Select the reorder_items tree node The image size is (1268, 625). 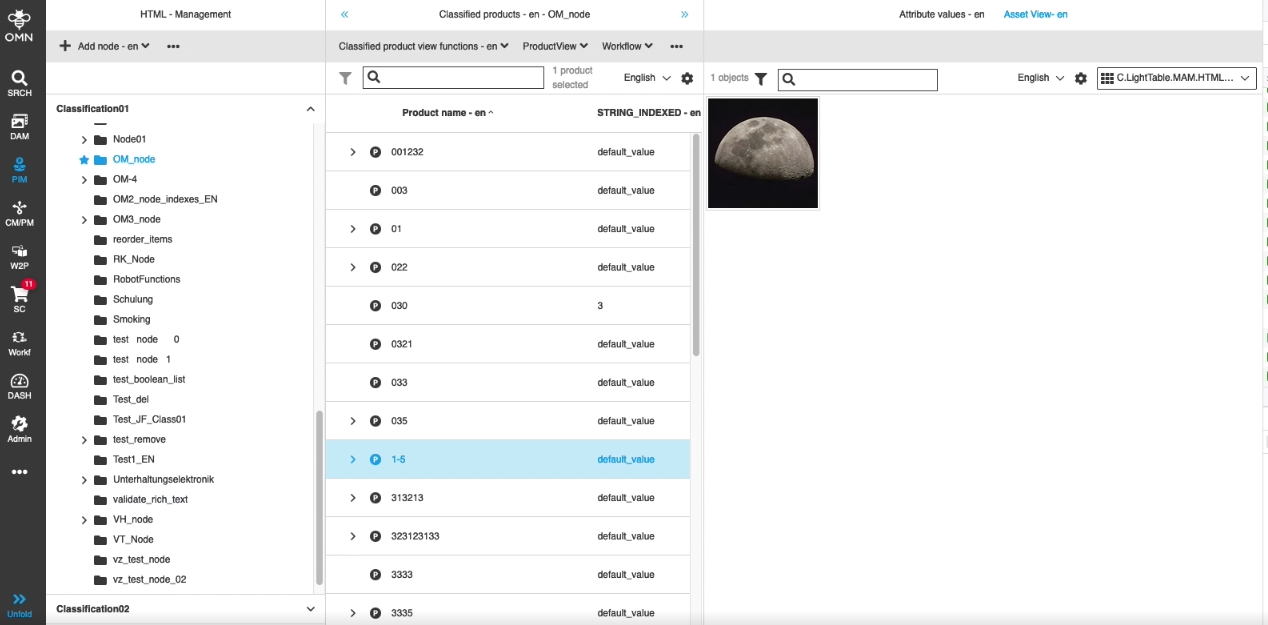[142, 239]
